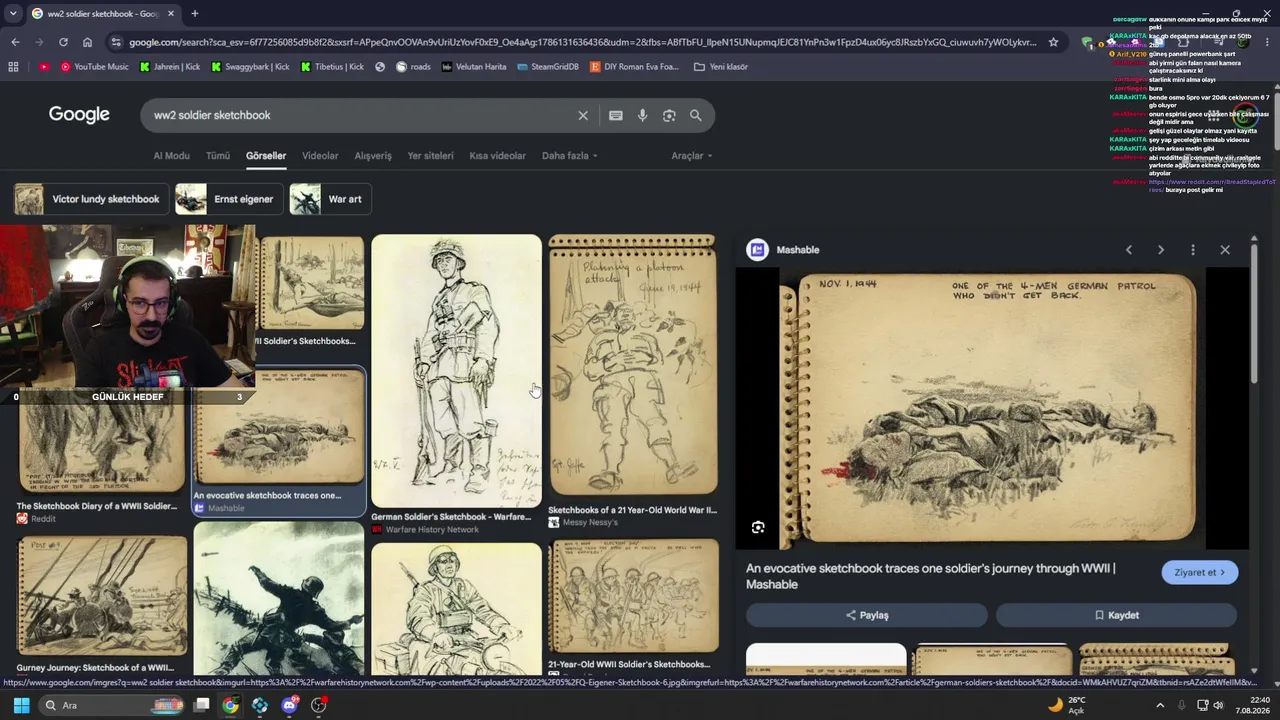Open the preview title link to Mashable
Image resolution: width=1280 pixels, height=720 pixels.
click(930, 576)
